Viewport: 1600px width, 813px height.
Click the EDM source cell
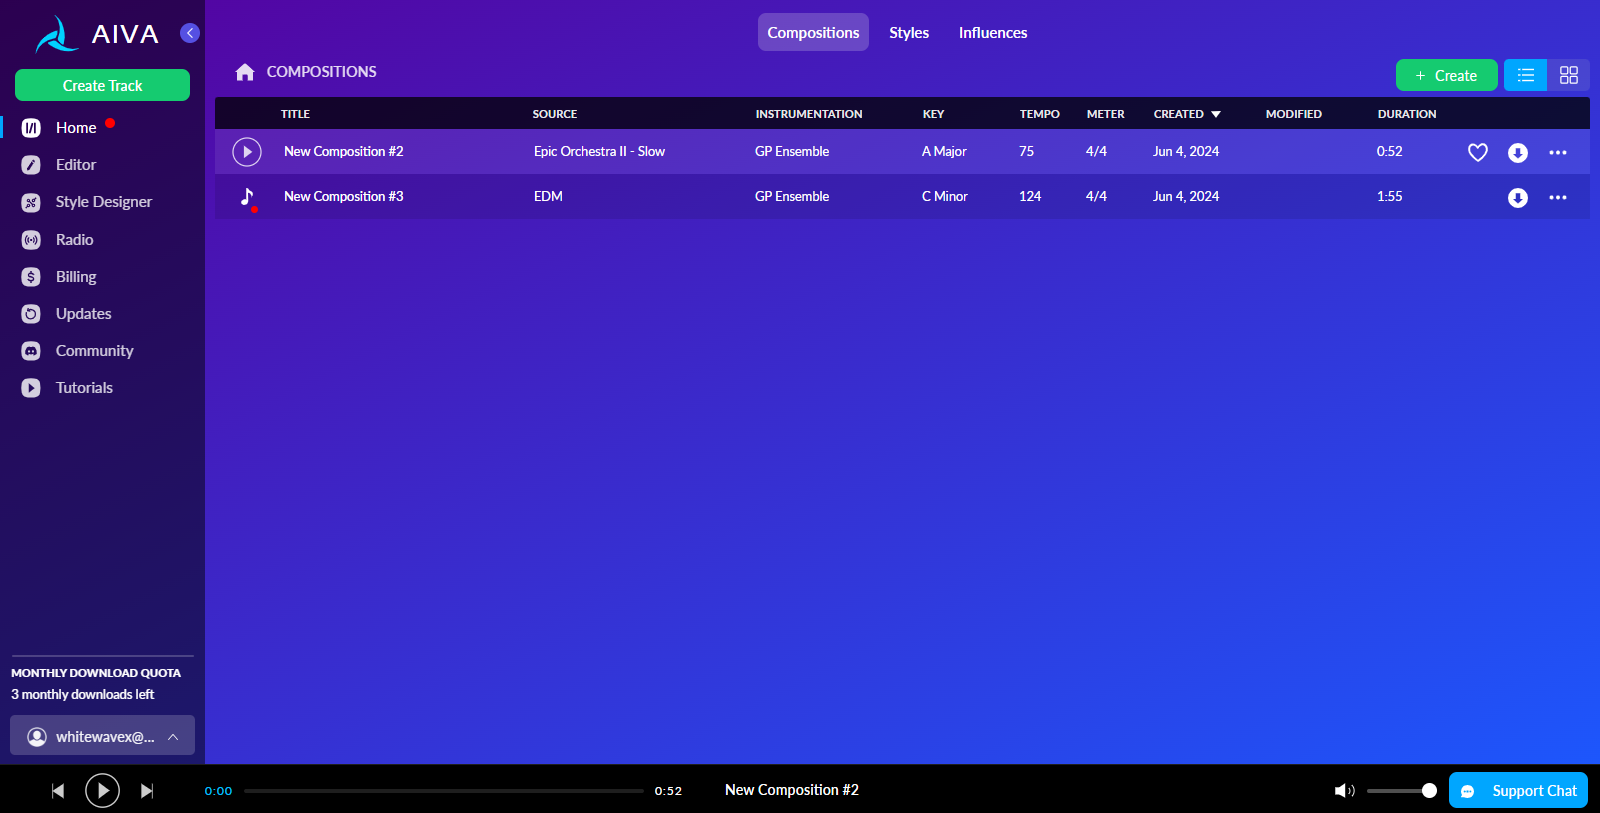tap(548, 197)
